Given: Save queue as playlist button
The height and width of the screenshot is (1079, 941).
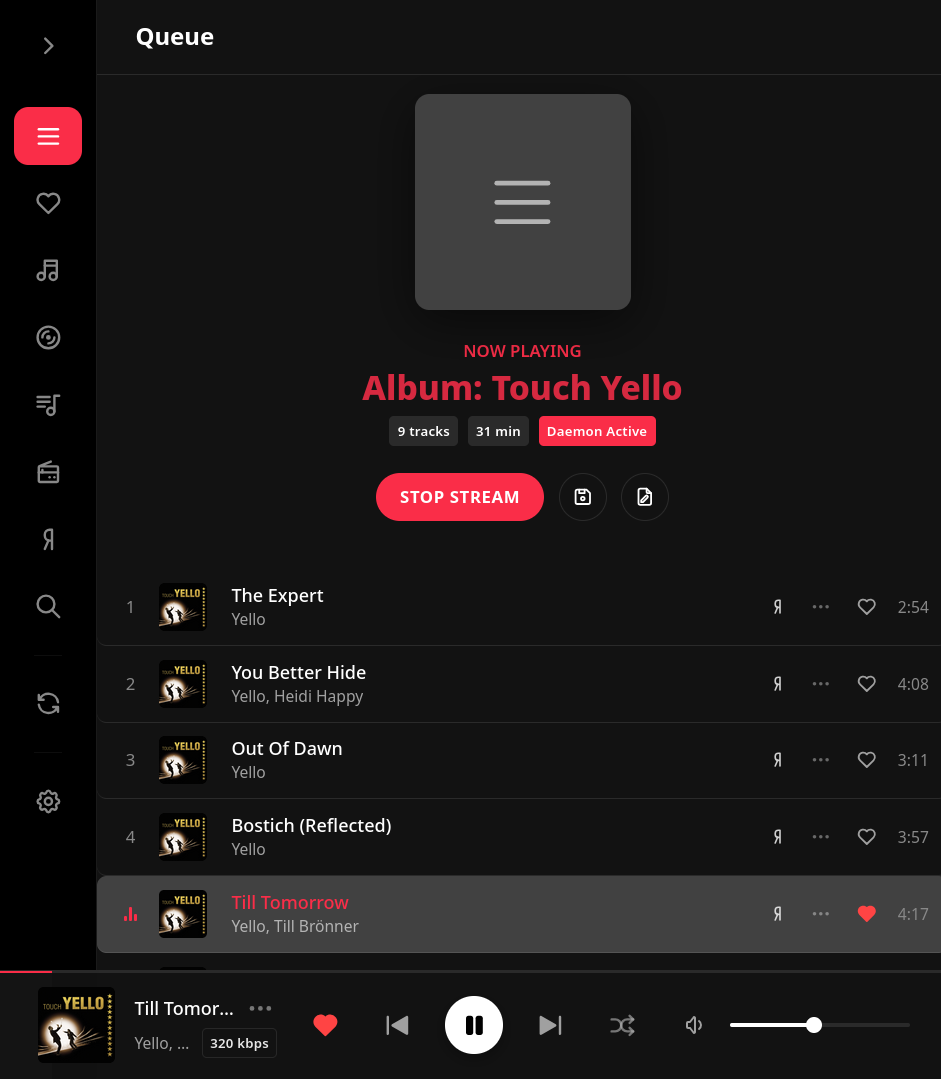Looking at the screenshot, I should click(583, 497).
